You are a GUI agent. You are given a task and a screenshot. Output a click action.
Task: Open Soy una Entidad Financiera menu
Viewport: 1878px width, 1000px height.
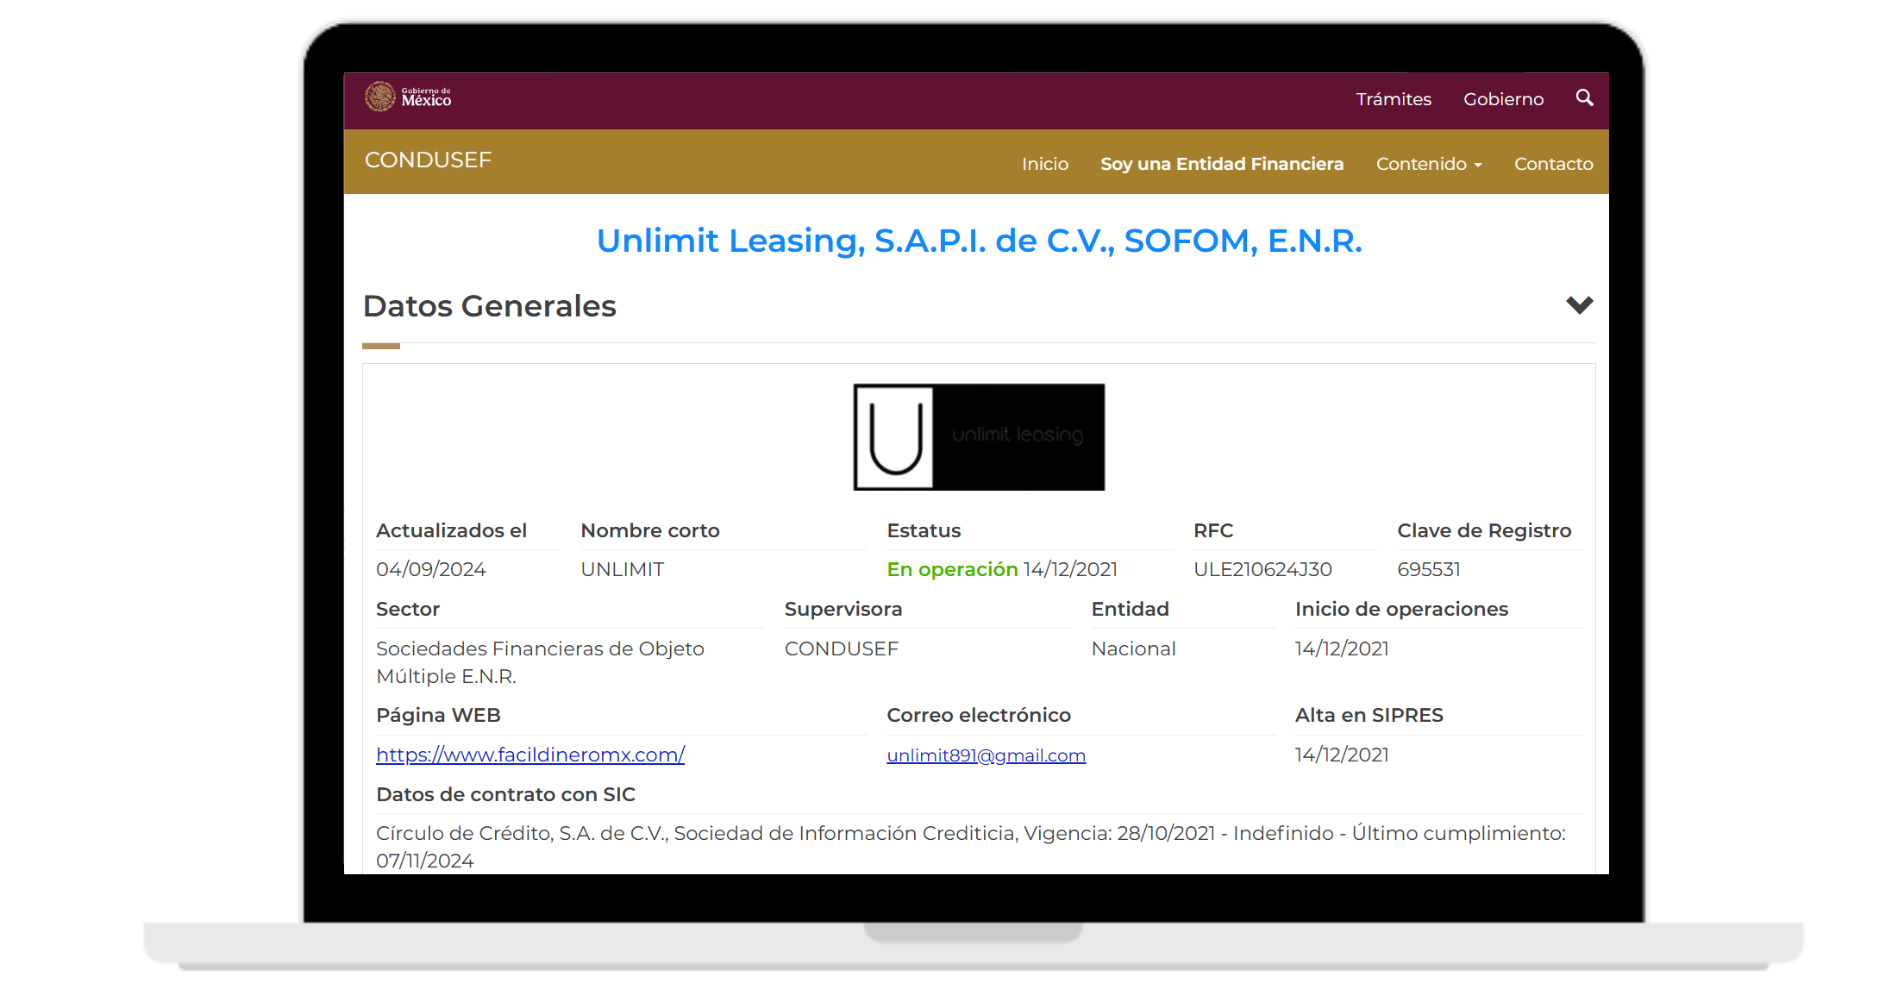1221,163
